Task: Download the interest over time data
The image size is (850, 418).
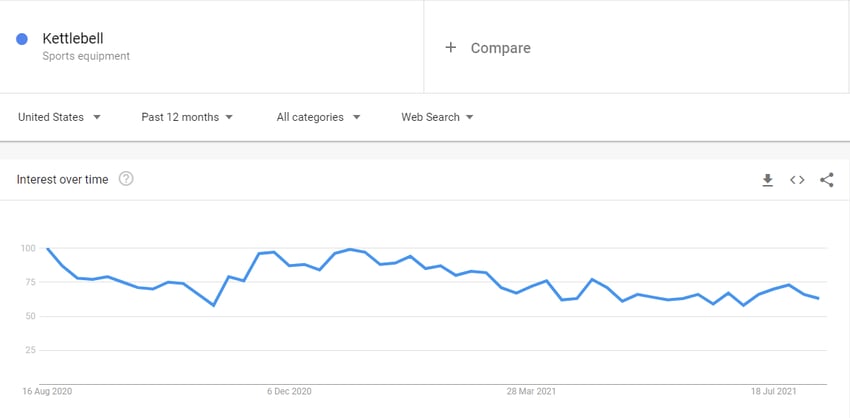Action: pyautogui.click(x=767, y=180)
